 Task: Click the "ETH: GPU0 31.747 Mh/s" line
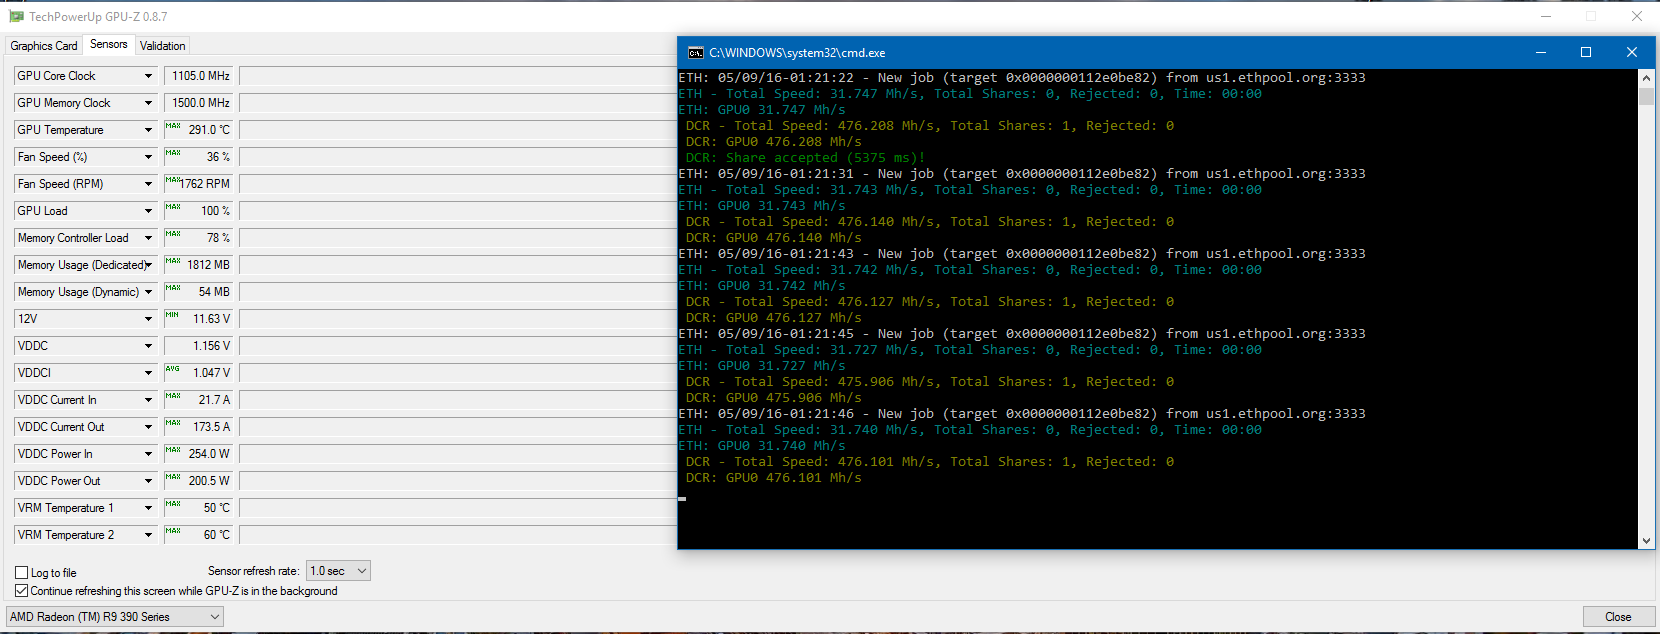(x=762, y=110)
